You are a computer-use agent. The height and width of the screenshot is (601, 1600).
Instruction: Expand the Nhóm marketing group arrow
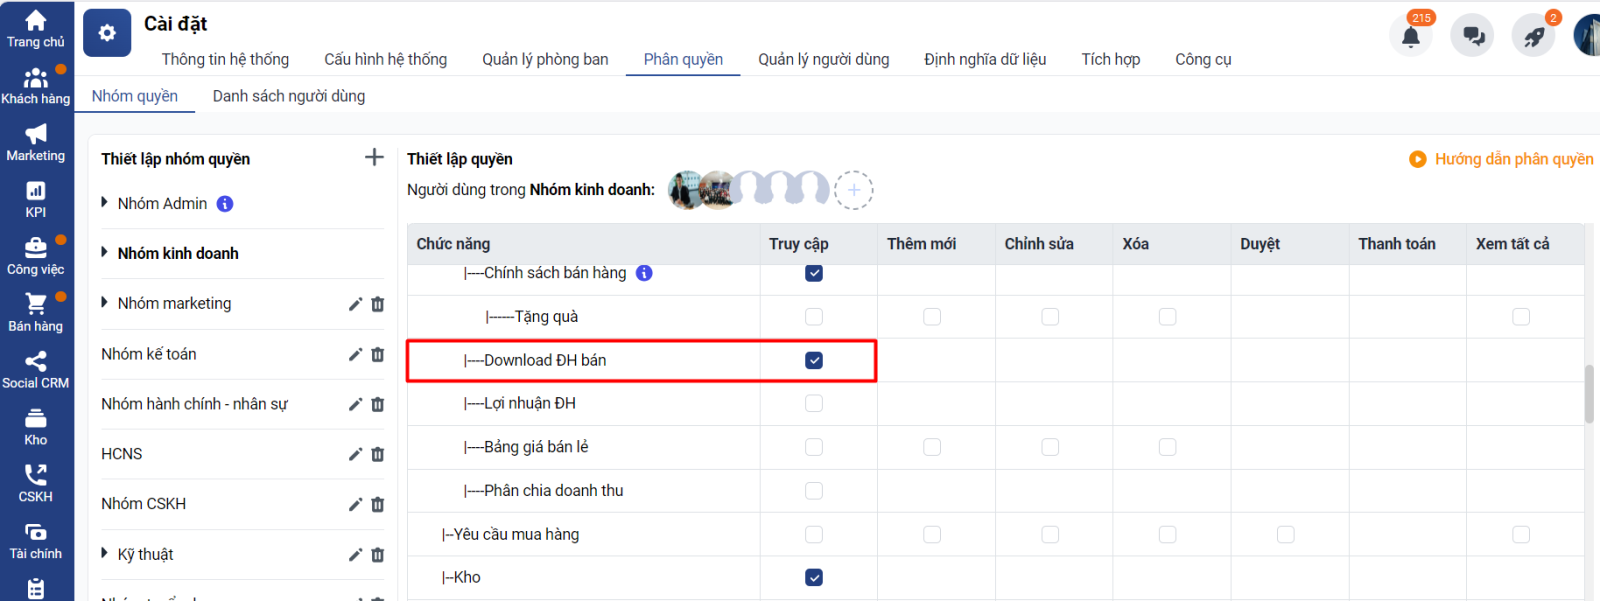click(105, 303)
